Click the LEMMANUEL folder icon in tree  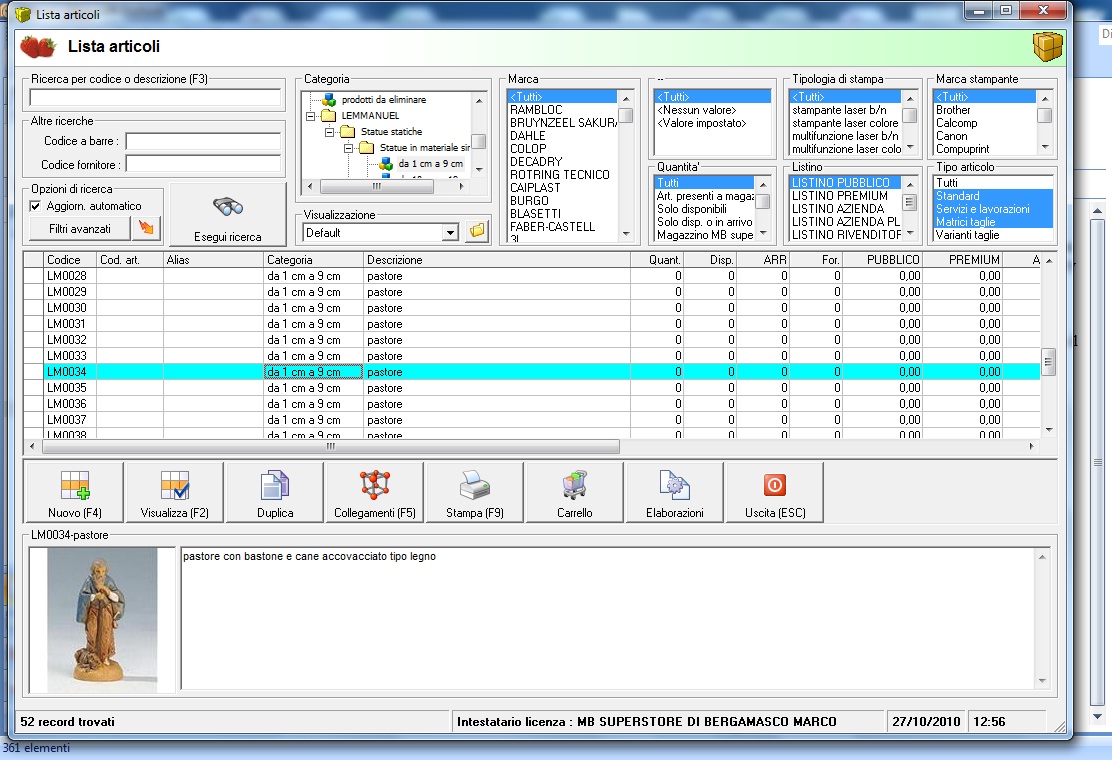pos(328,116)
